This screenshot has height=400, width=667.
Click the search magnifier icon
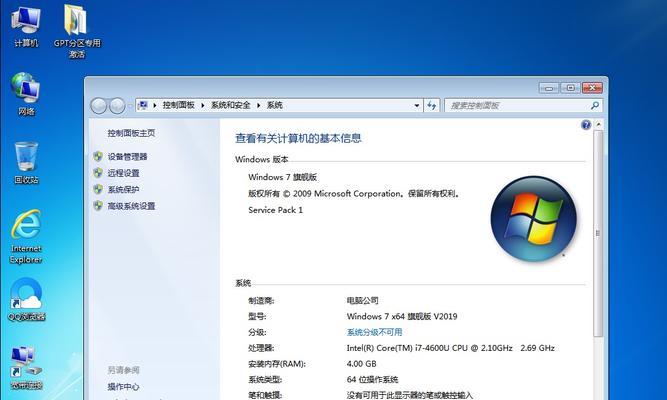pyautogui.click(x=595, y=105)
